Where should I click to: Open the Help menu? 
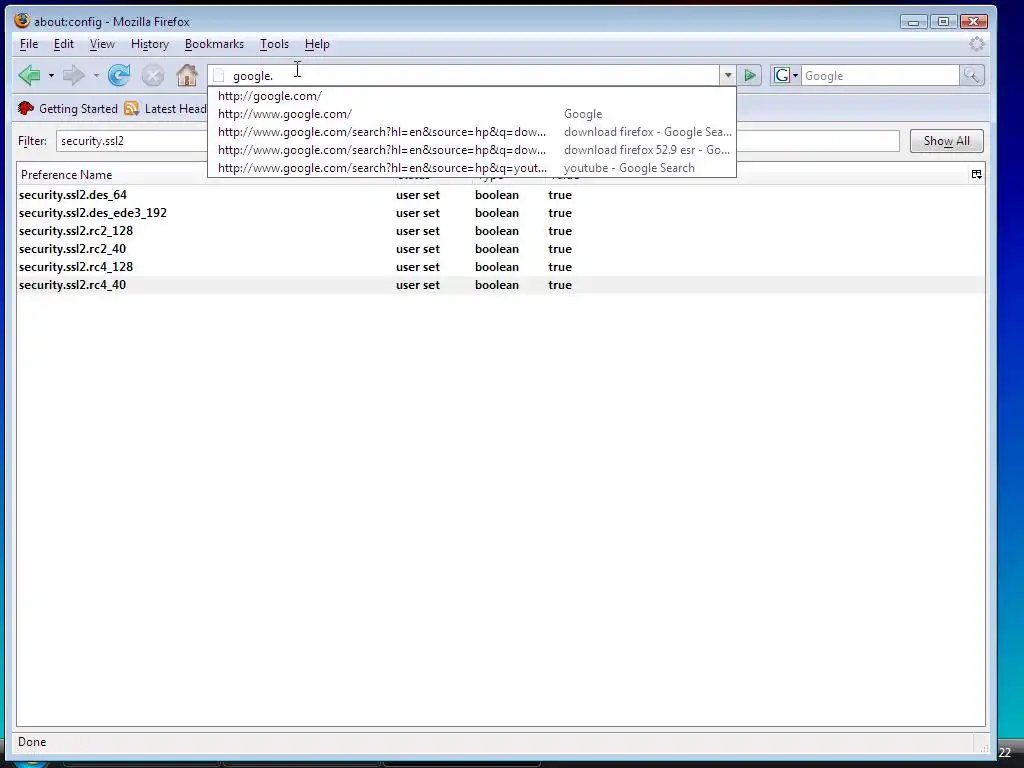[x=317, y=44]
